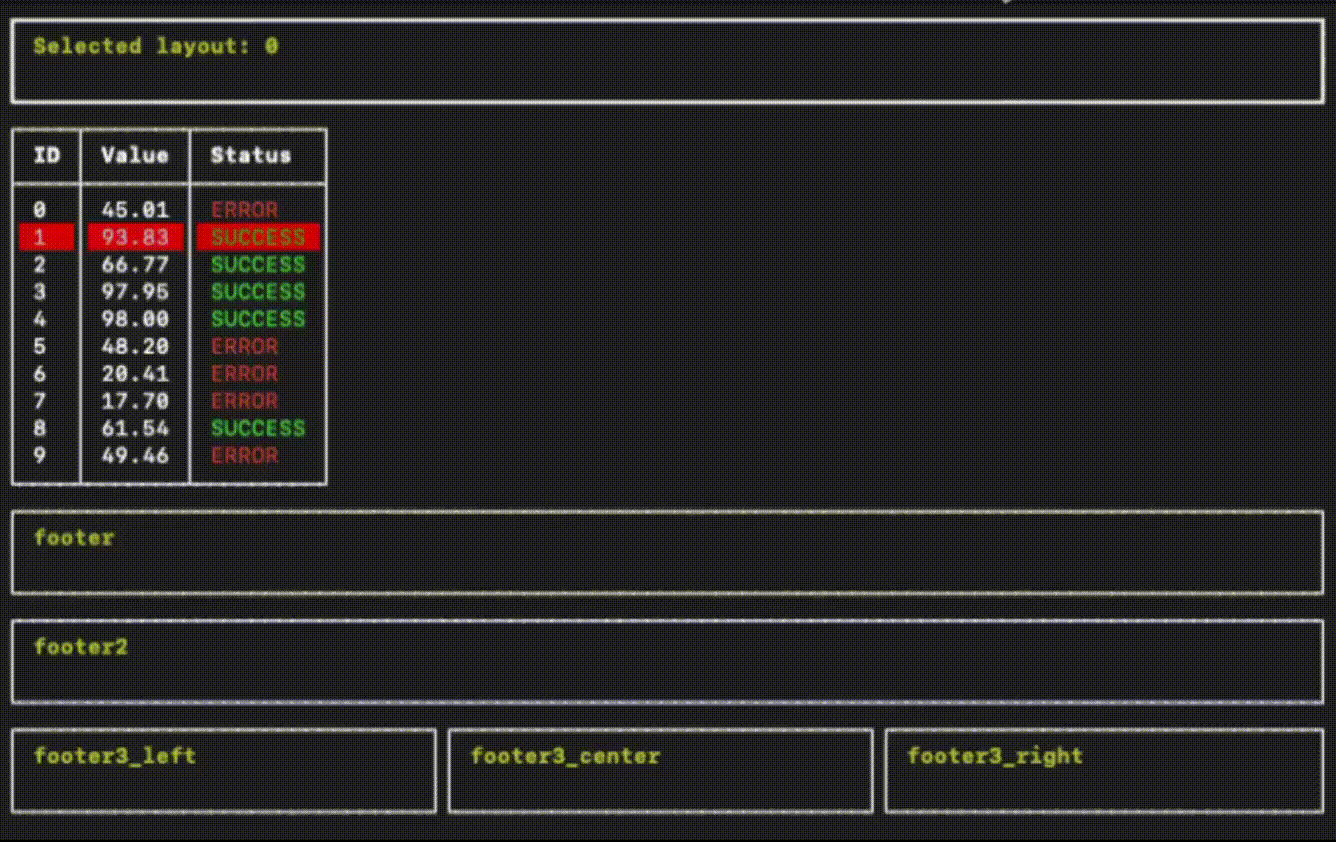Viewport: 1336px width, 842px height.
Task: Click the value 66.77 in row 2
Action: click(135, 265)
